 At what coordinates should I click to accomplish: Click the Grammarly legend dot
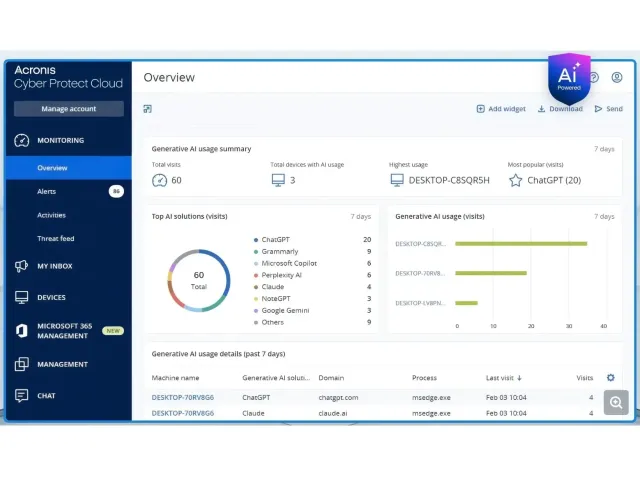point(256,252)
